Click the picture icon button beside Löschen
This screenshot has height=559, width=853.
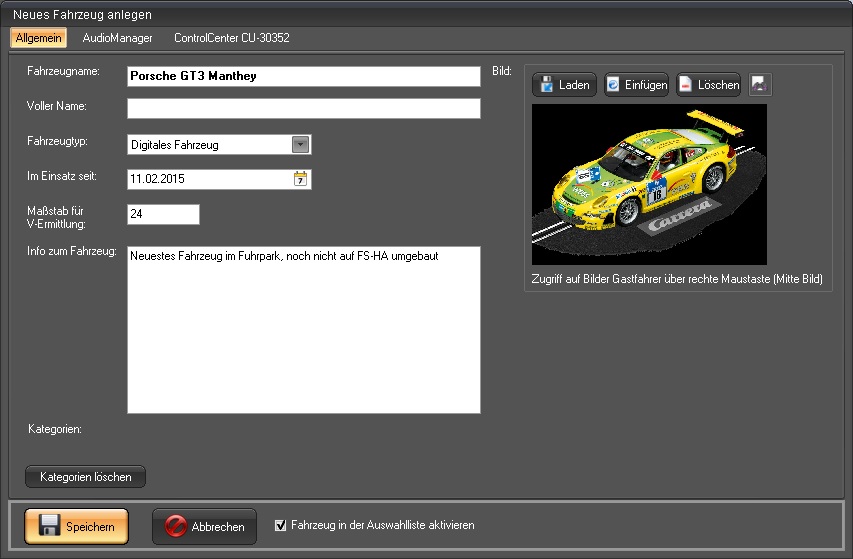[760, 85]
